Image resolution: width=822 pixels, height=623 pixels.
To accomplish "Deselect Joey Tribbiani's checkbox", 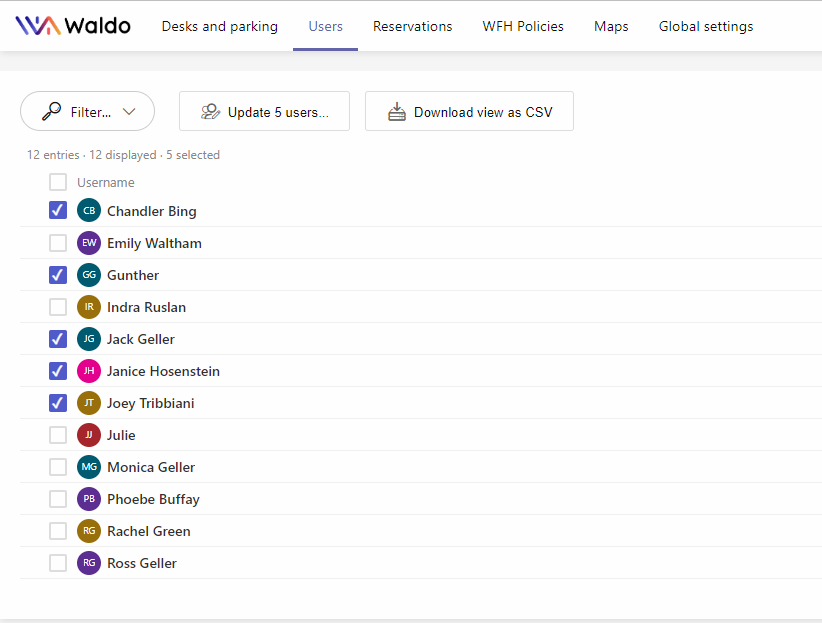I will pyautogui.click(x=58, y=403).
